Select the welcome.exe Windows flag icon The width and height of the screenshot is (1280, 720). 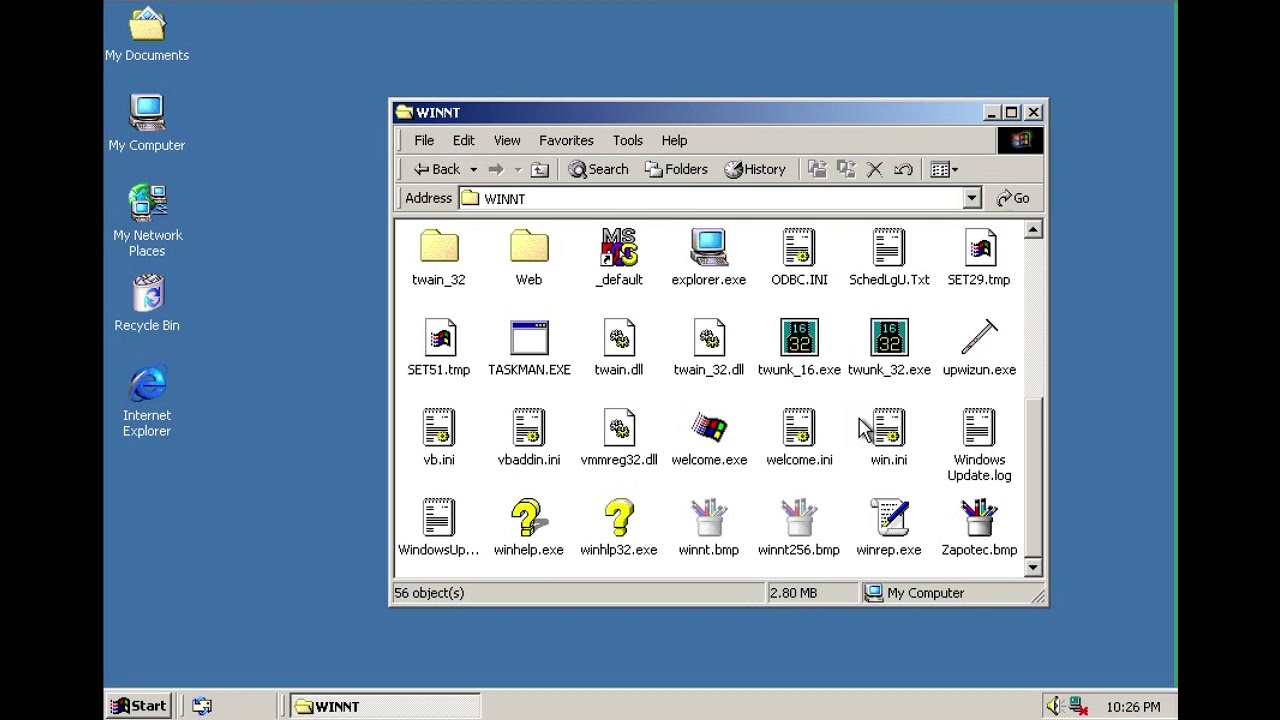point(709,428)
